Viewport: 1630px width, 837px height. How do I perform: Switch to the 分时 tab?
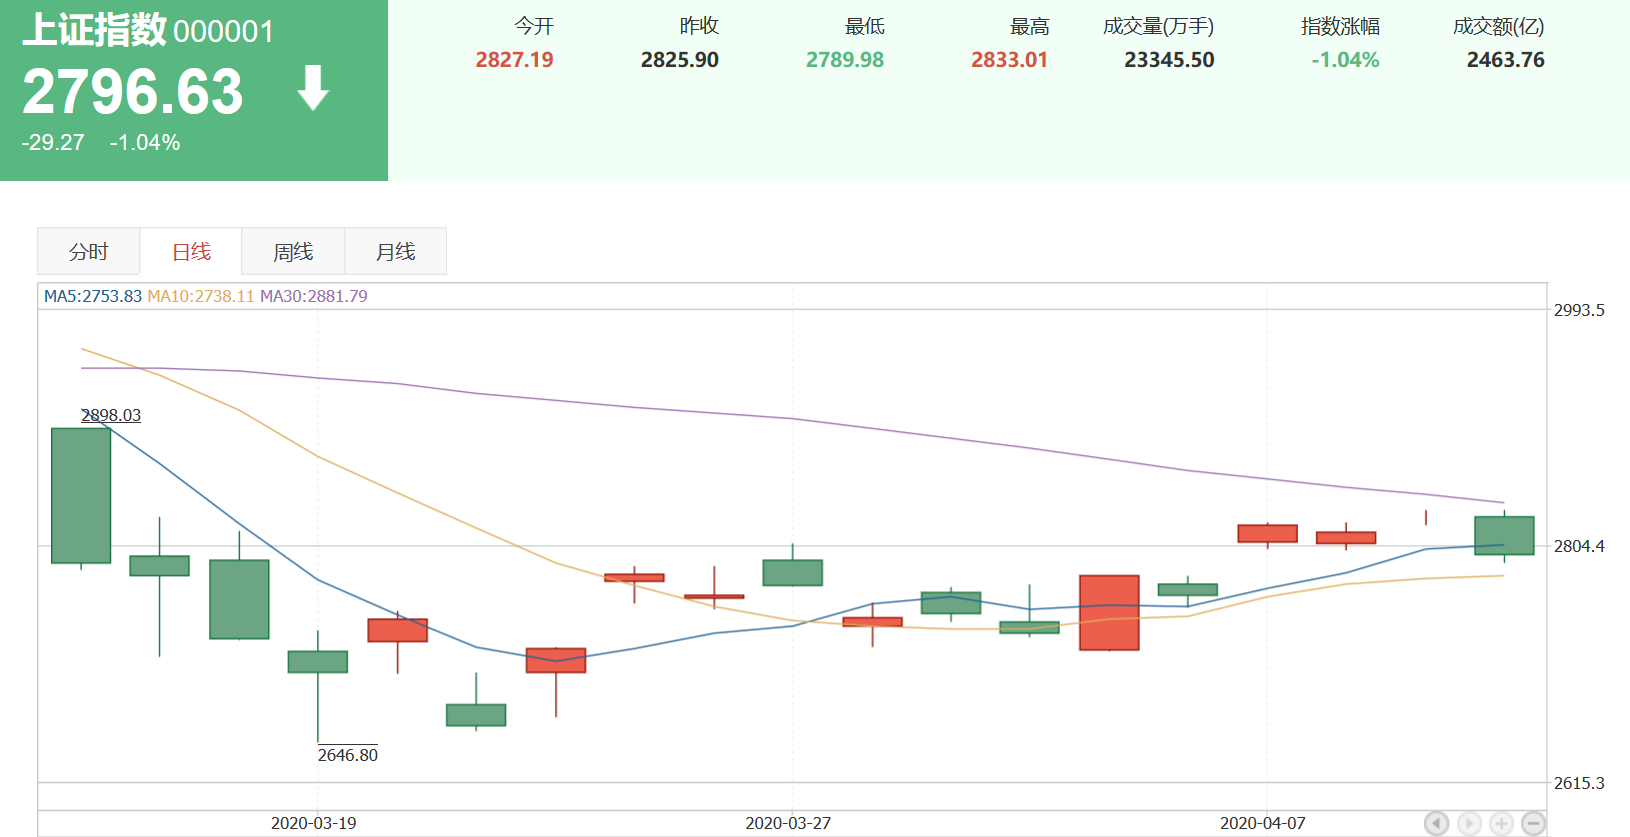pyautogui.click(x=88, y=252)
